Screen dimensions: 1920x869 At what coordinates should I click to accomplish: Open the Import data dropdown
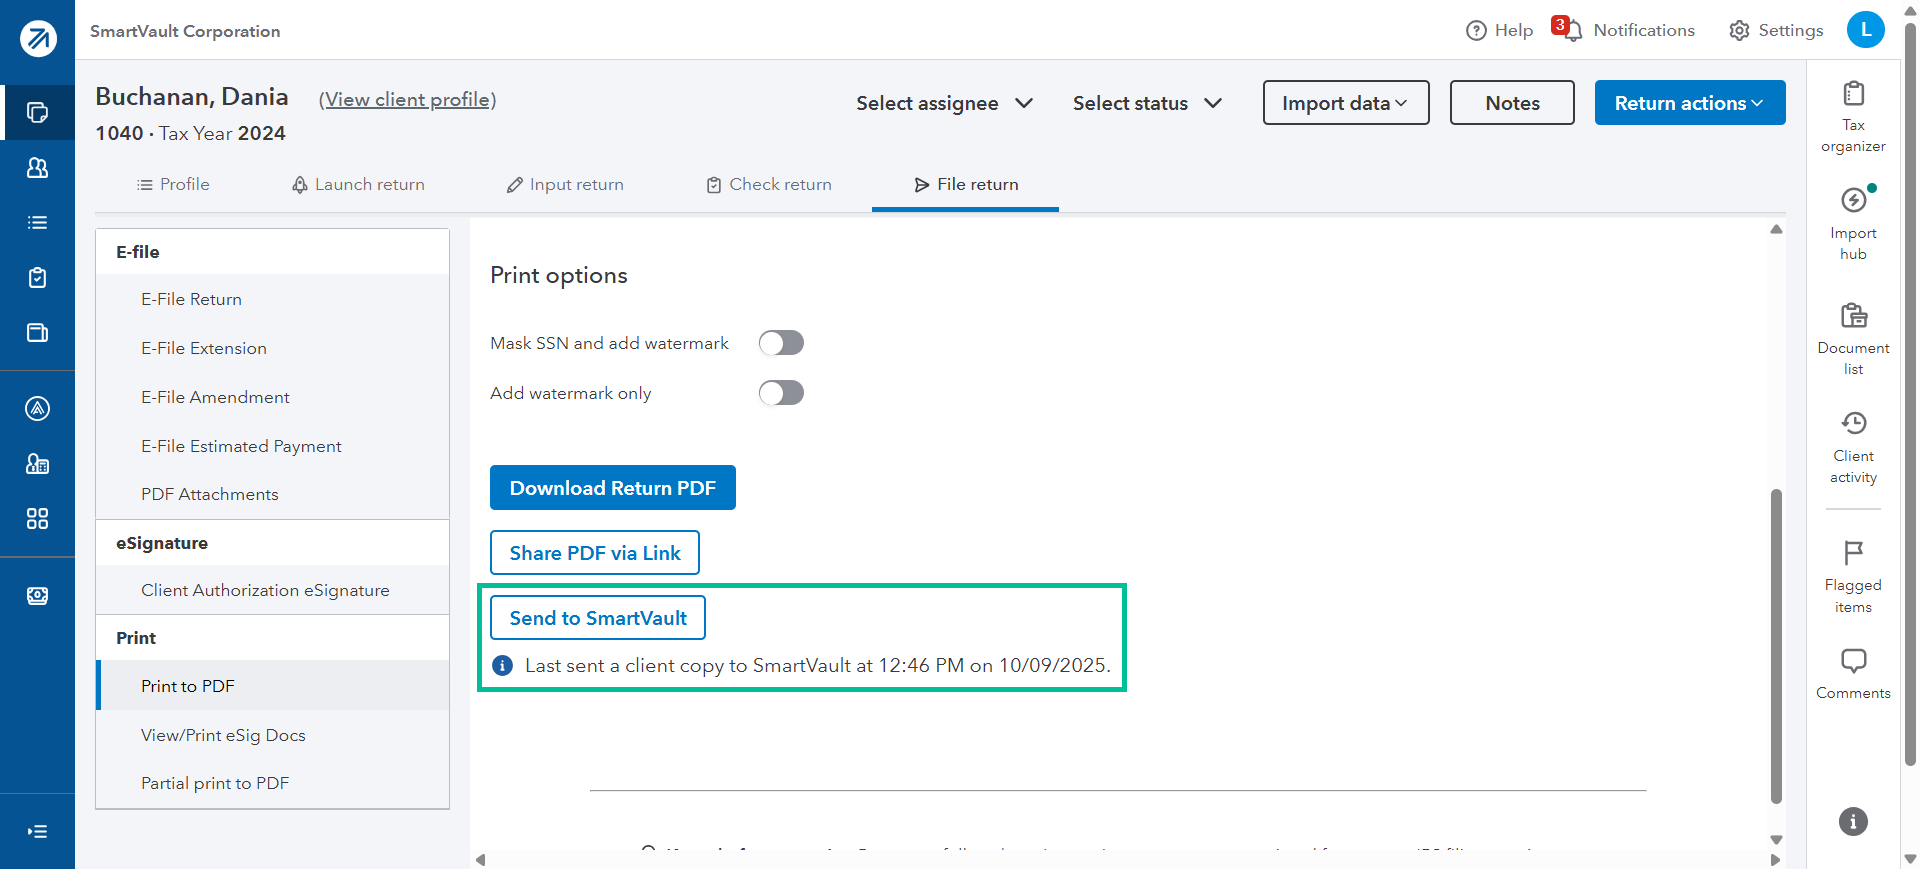(1345, 103)
